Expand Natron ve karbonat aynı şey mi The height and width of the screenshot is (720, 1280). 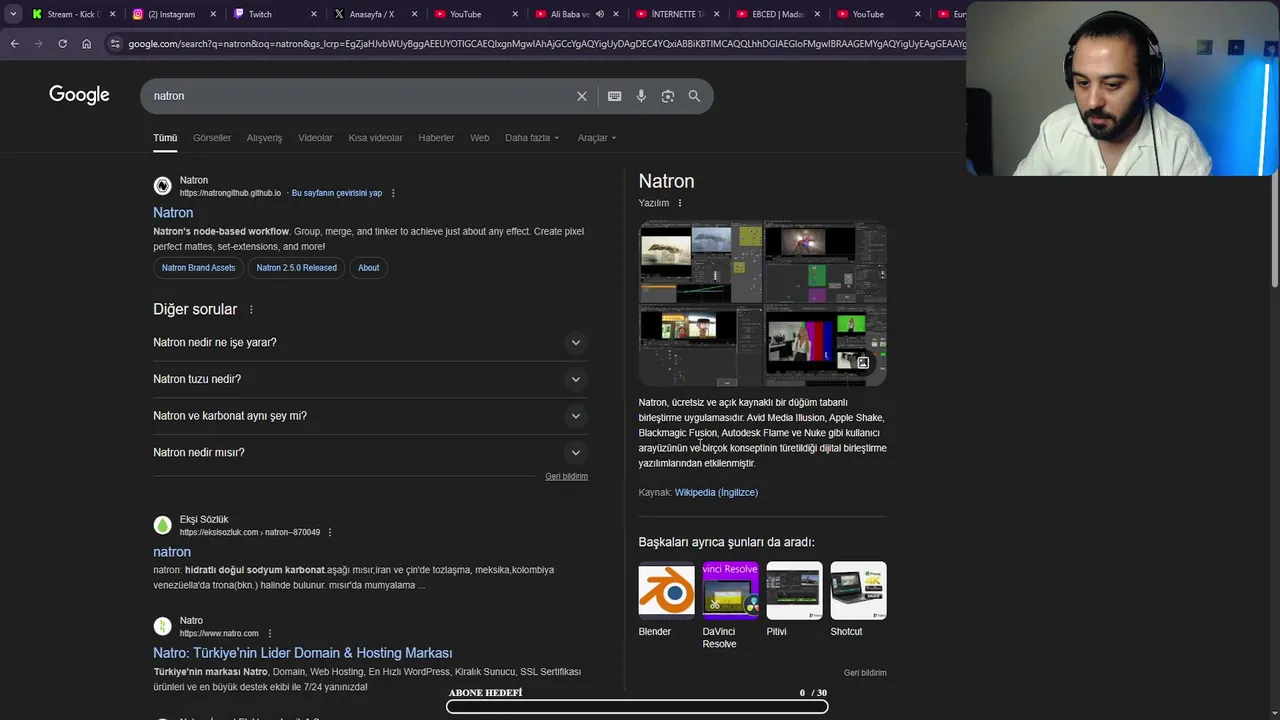pos(370,416)
